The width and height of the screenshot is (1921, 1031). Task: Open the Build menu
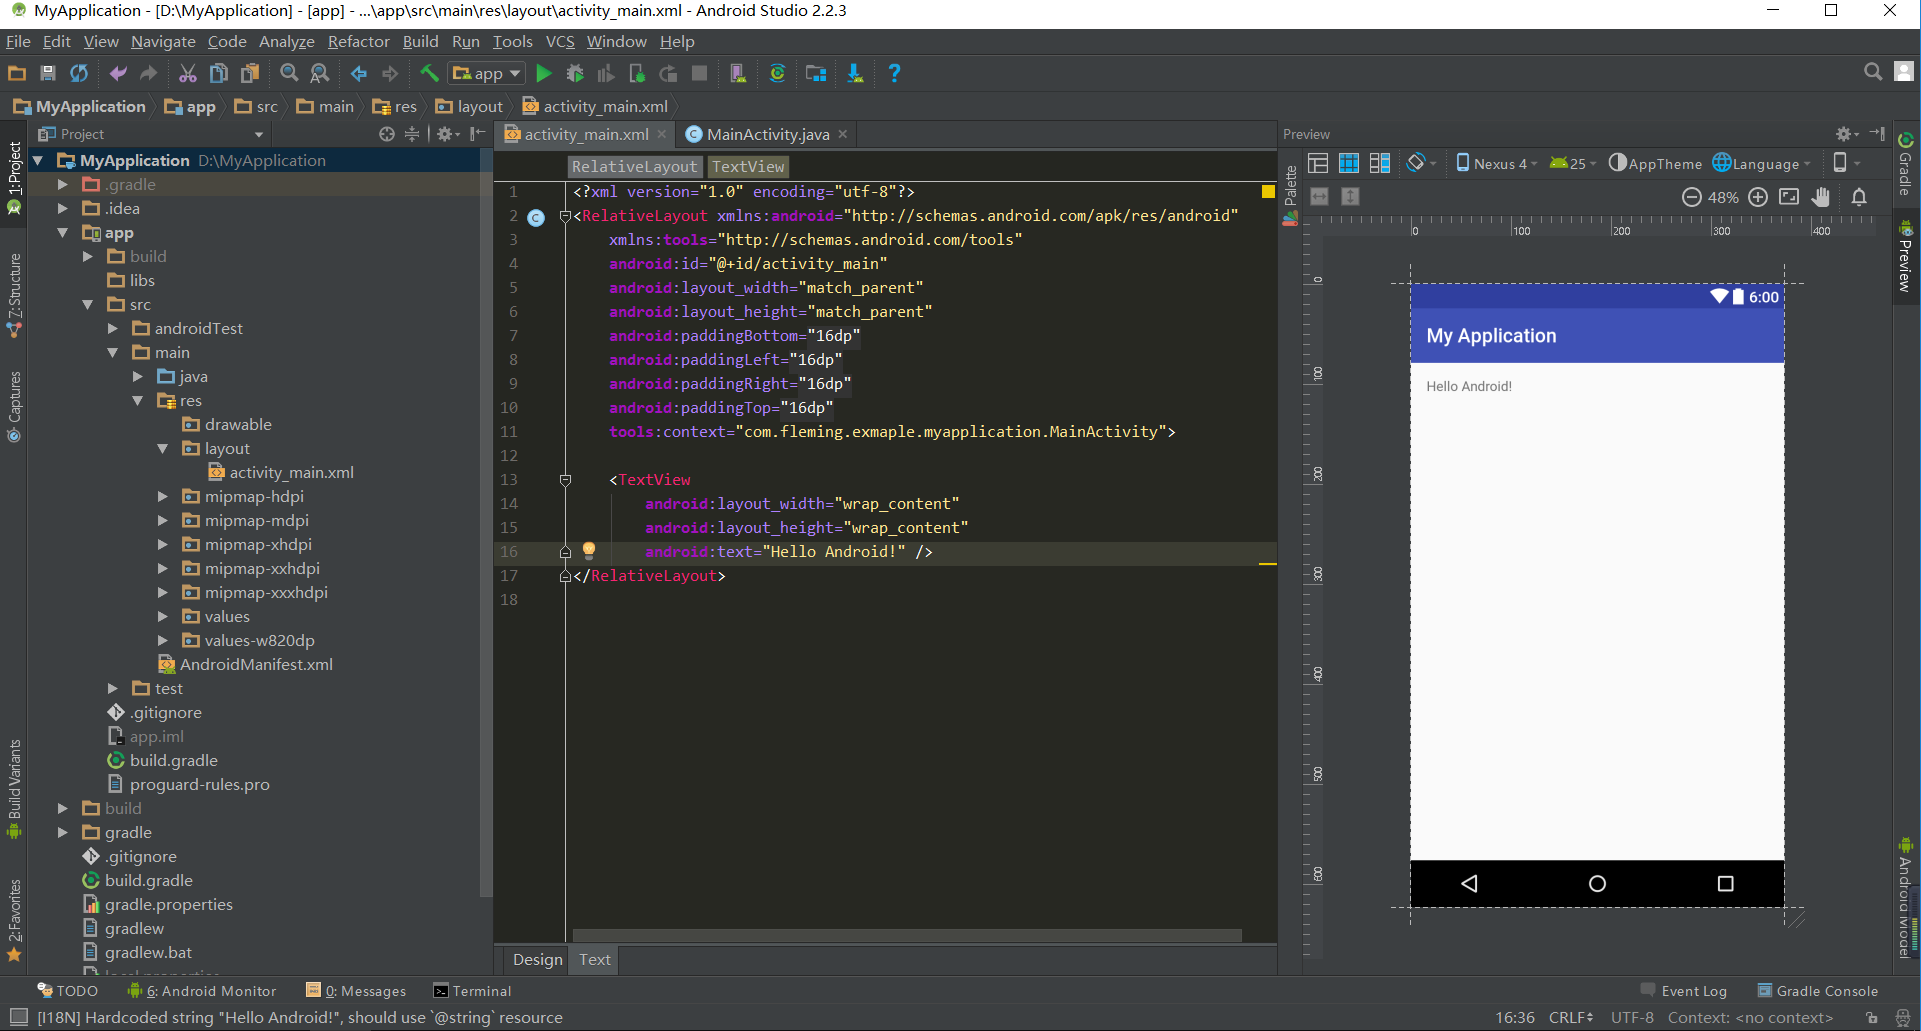[x=420, y=41]
